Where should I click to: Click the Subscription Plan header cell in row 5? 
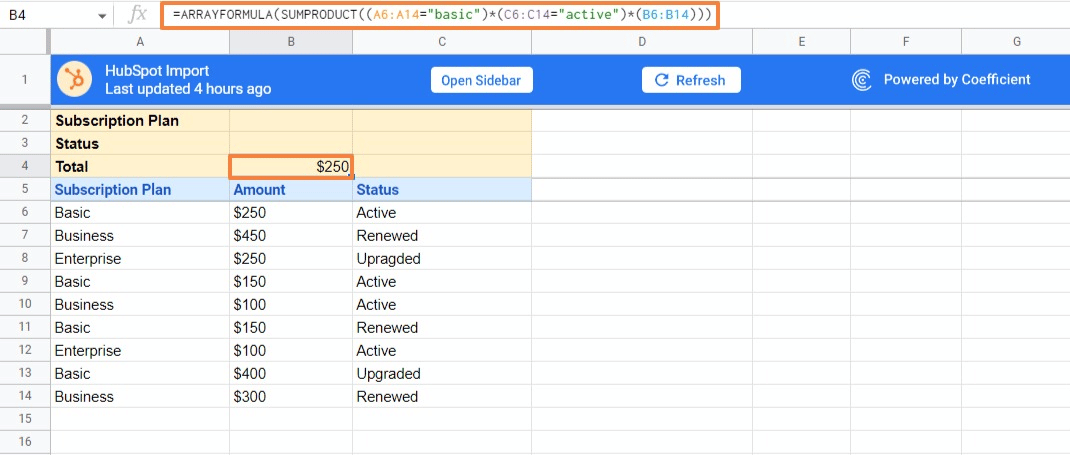coord(140,190)
